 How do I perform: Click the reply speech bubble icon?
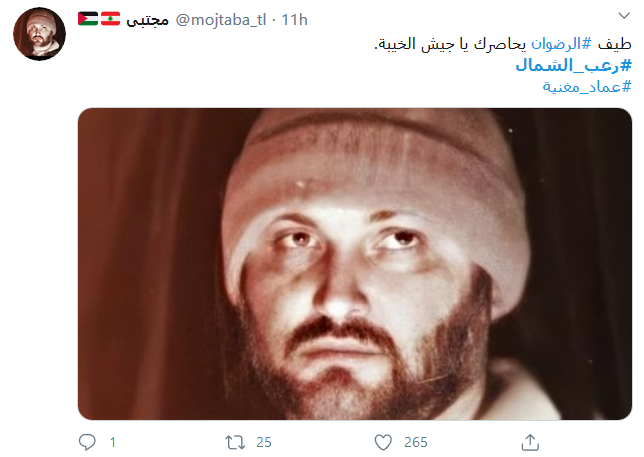(x=87, y=442)
